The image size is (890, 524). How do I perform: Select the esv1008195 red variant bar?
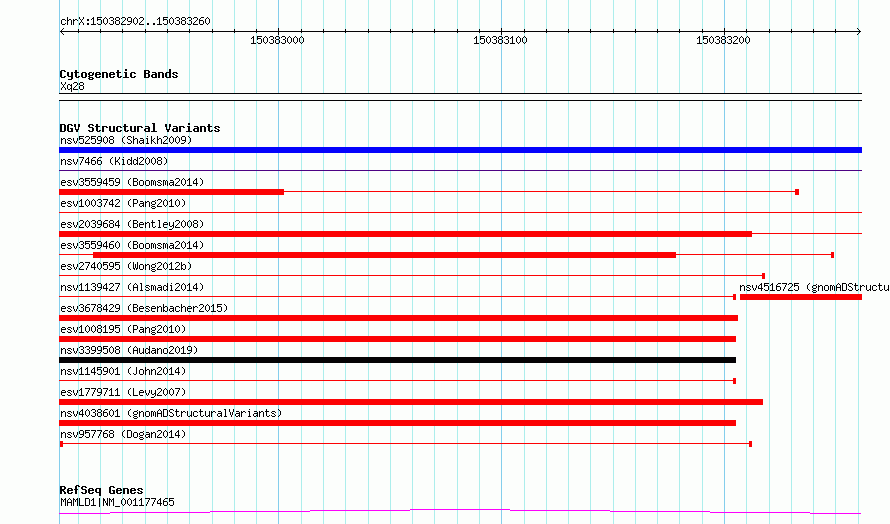click(397, 339)
